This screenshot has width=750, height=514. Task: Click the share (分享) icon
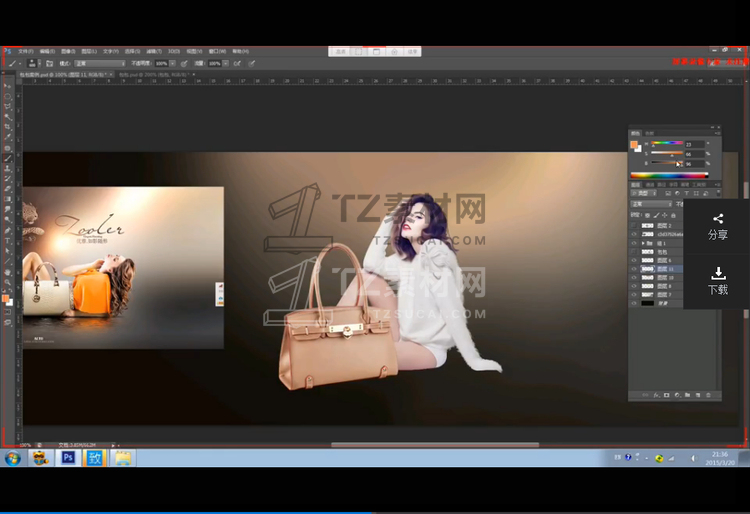click(x=717, y=219)
